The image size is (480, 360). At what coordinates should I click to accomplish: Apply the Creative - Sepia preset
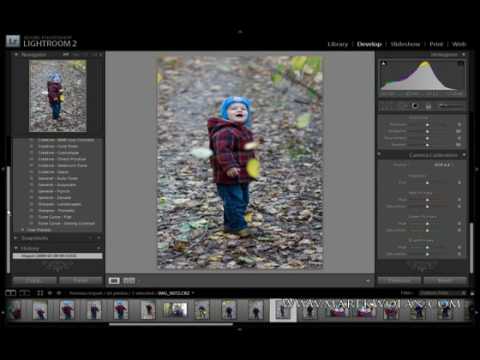(x=53, y=172)
